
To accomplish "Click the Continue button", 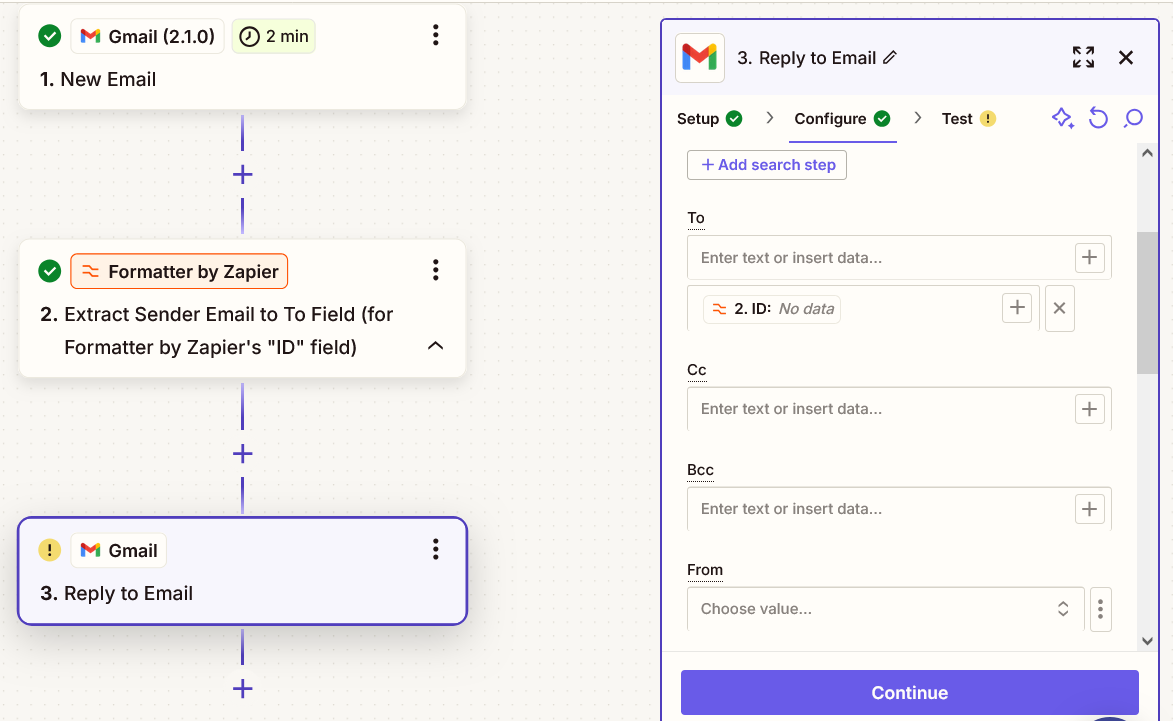I will [x=910, y=693].
